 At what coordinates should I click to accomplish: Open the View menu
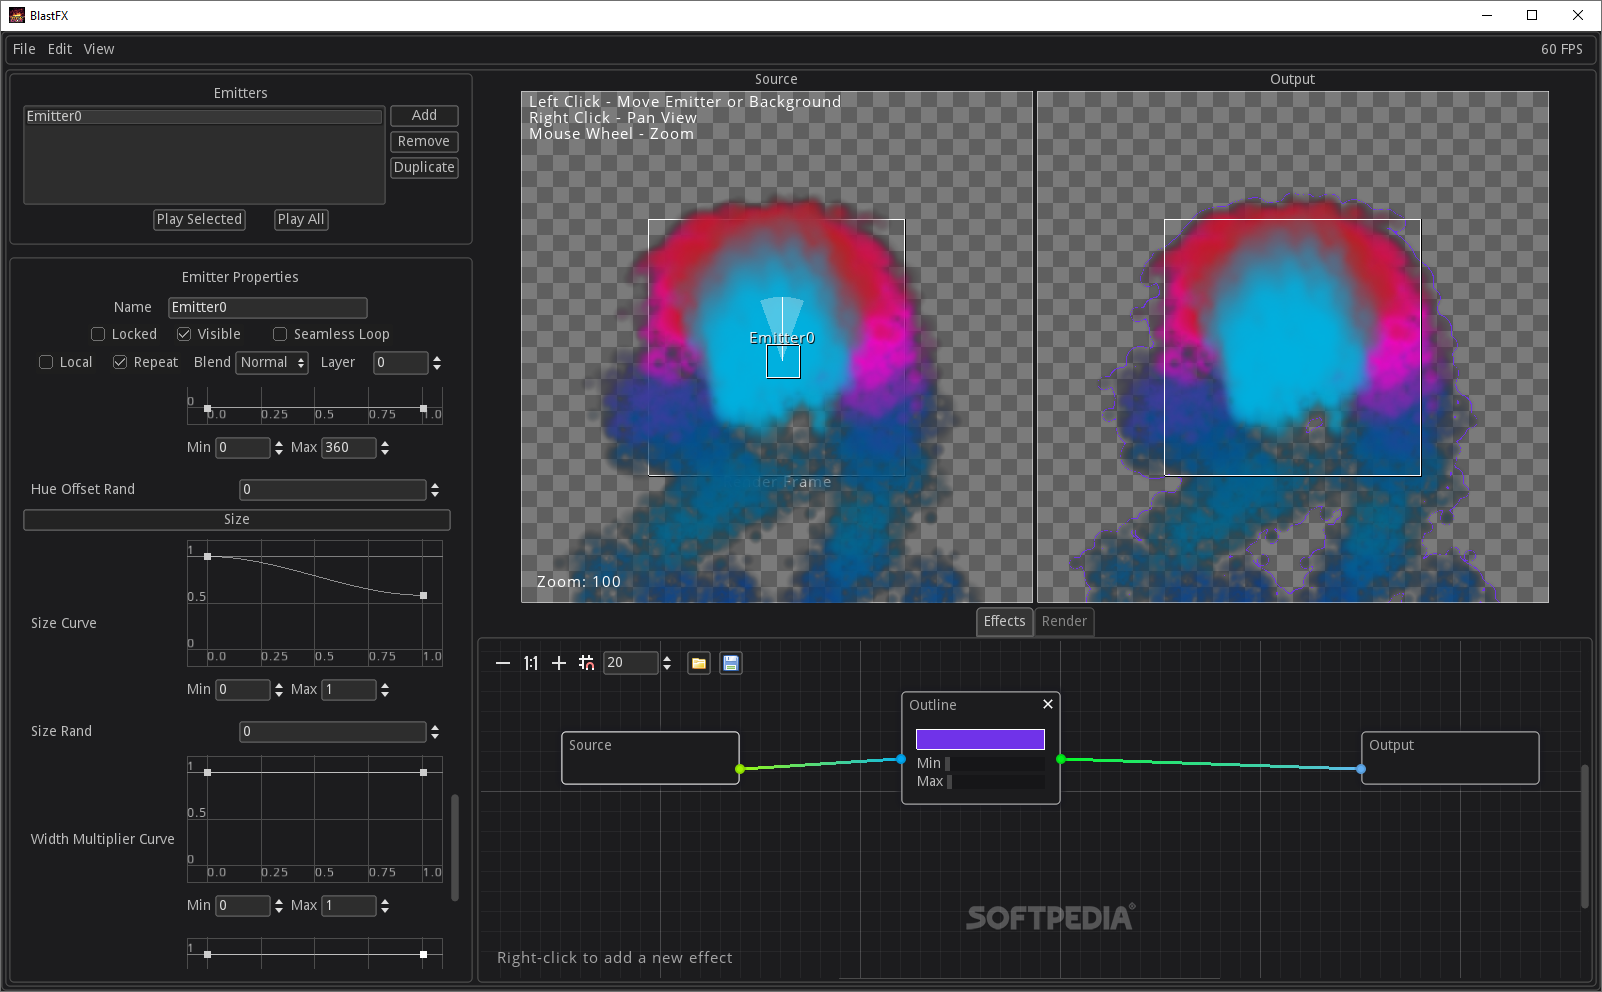pyautogui.click(x=99, y=49)
